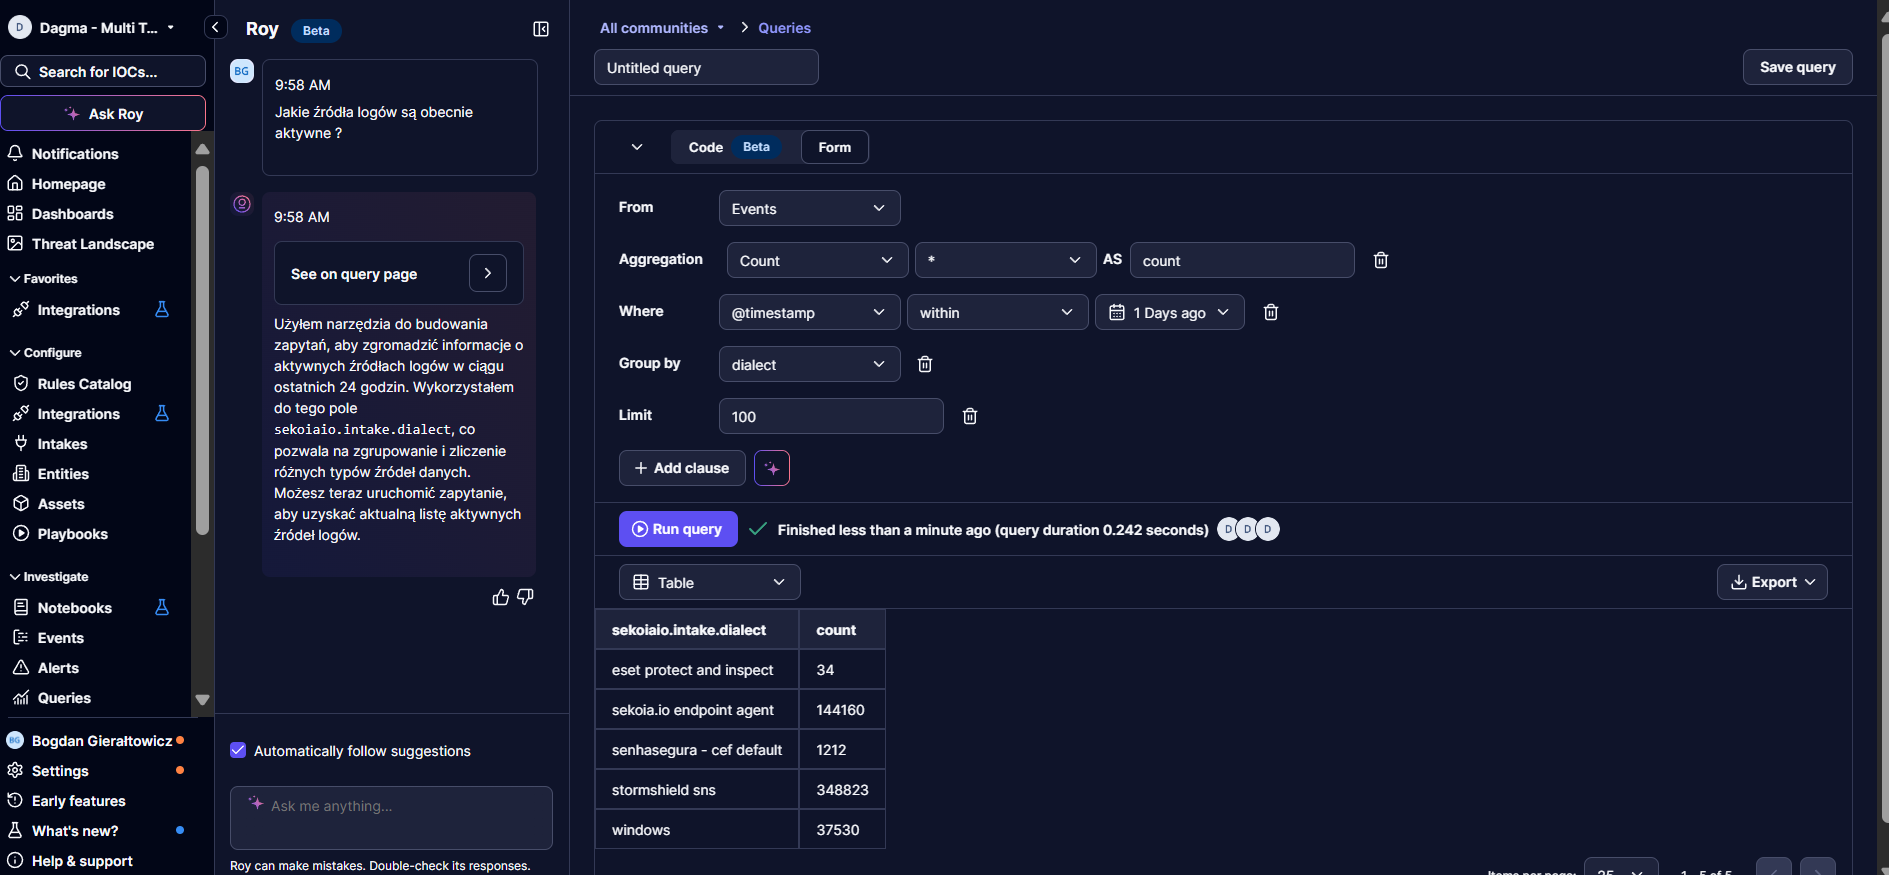This screenshot has height=875, width=1889.
Task: Toggle the Roy panel layout icon
Action: click(x=541, y=29)
